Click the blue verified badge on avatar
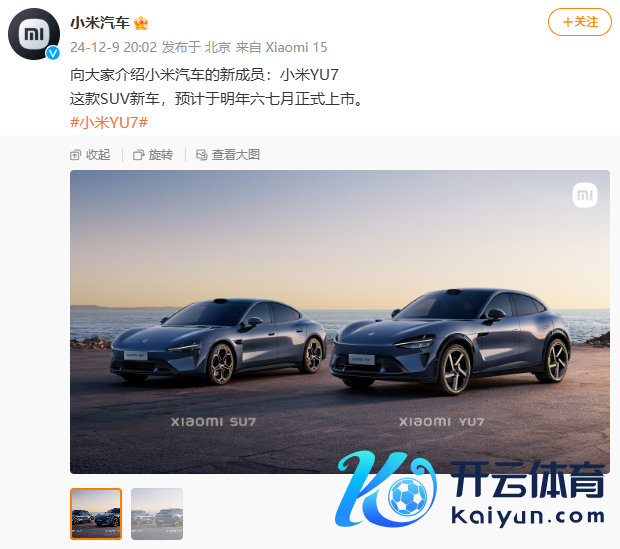 (x=53, y=53)
